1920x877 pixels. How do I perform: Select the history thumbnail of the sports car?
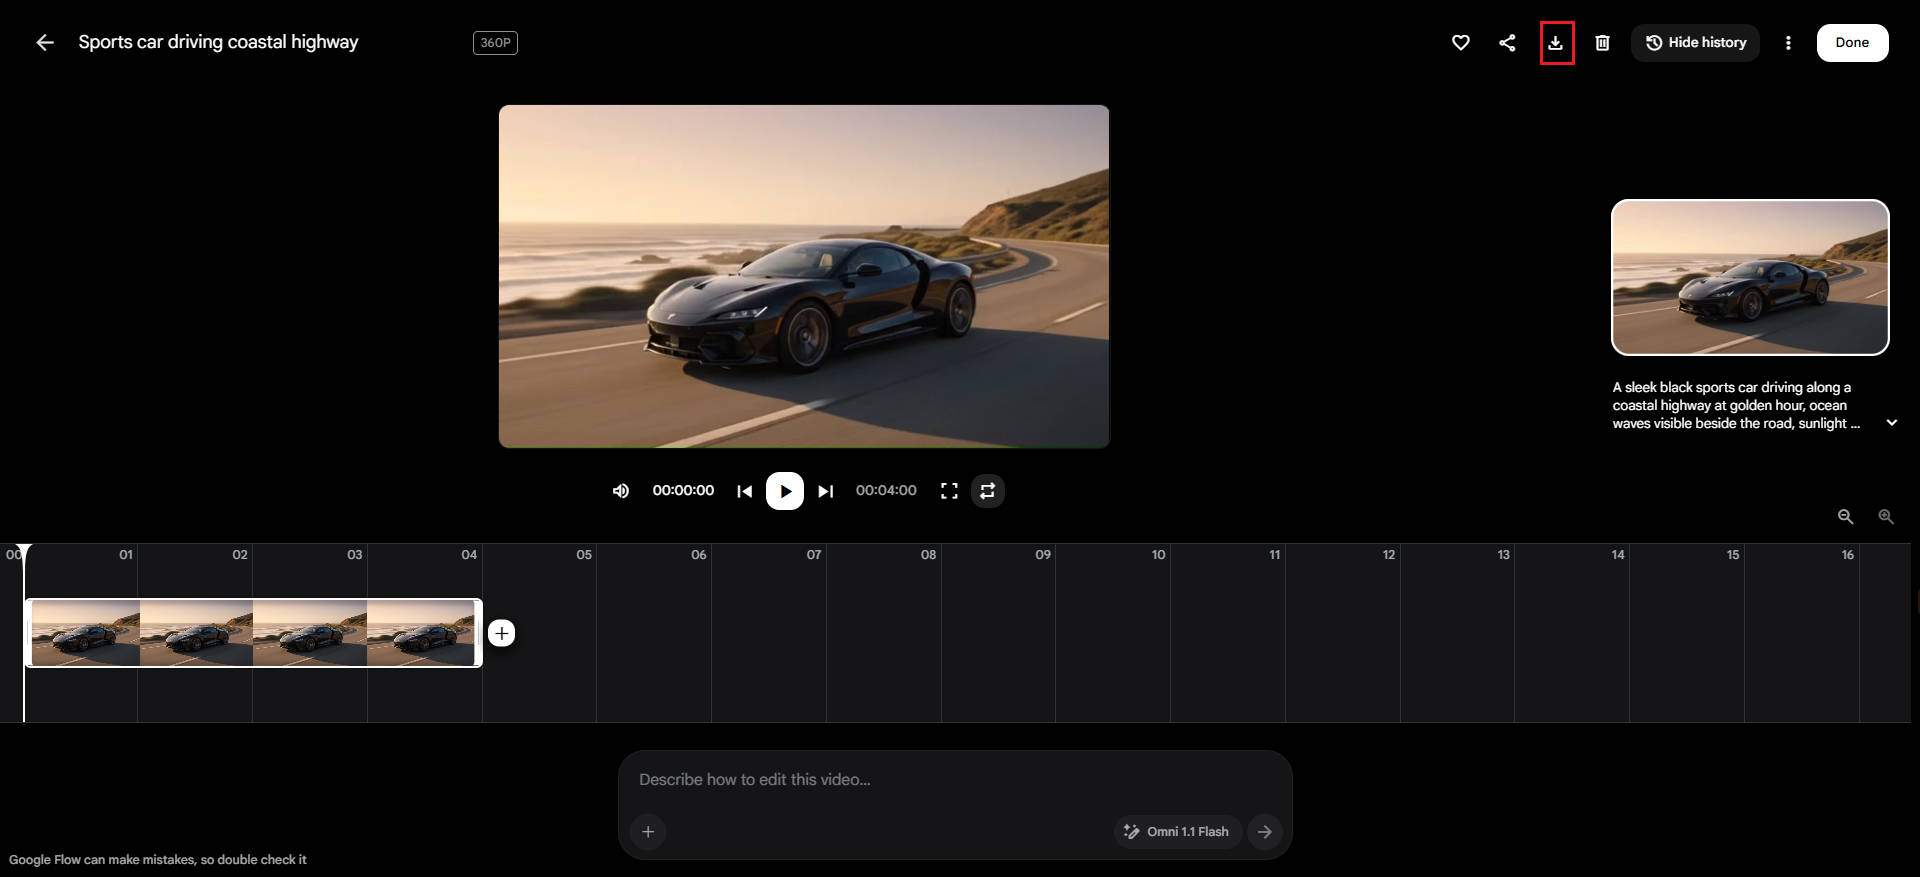point(1750,277)
